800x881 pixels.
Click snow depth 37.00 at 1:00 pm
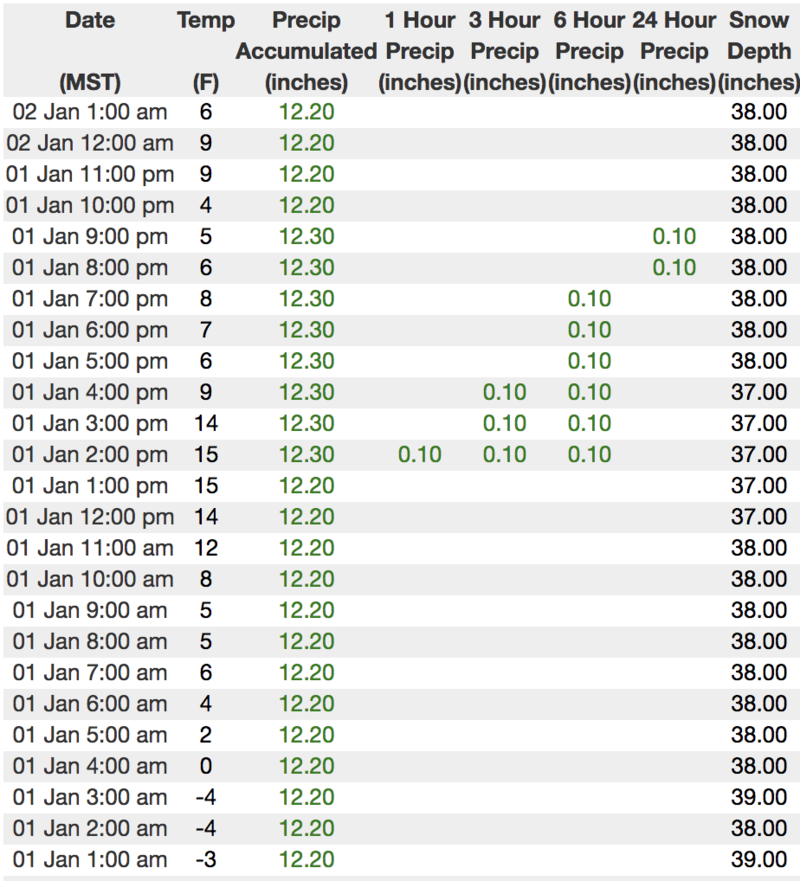[758, 485]
